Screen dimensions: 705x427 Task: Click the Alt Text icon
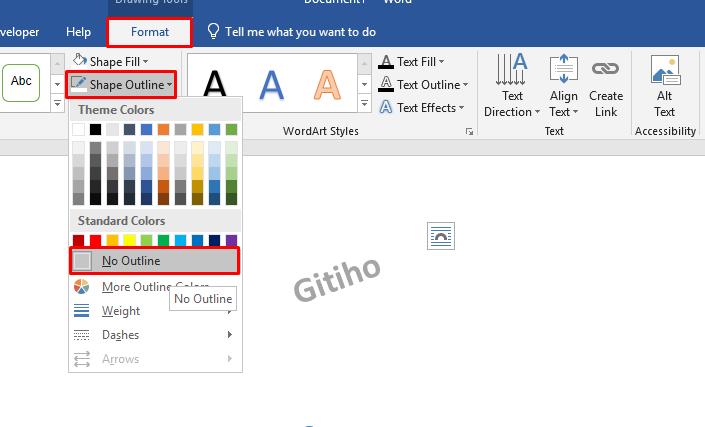click(x=665, y=72)
